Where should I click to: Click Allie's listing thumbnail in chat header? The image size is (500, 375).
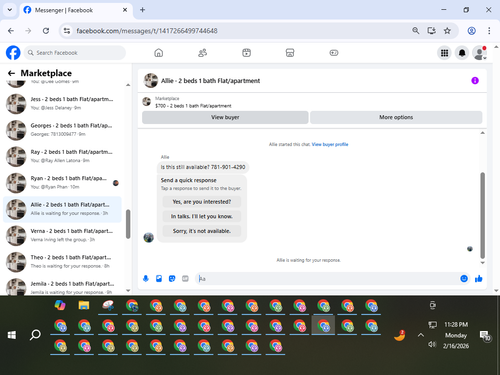[151, 81]
